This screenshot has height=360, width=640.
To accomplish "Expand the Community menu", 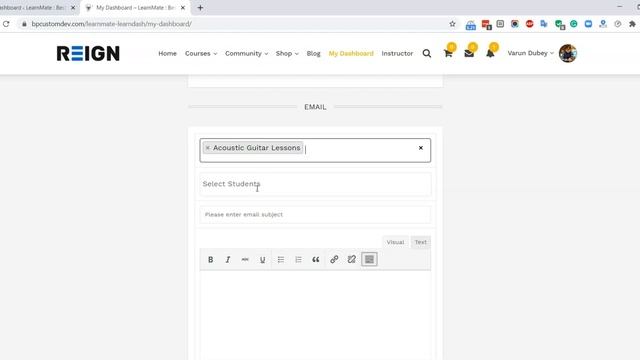I will click(x=247, y=53).
